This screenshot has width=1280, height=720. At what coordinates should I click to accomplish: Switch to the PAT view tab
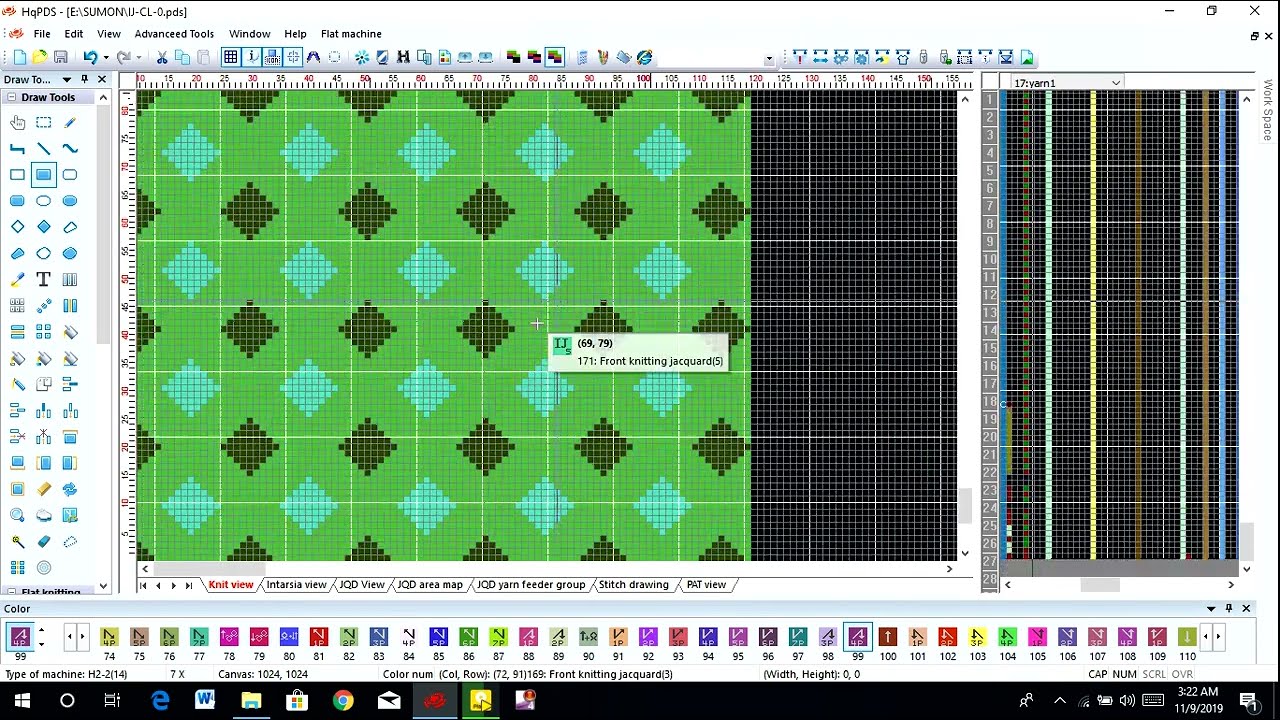706,585
